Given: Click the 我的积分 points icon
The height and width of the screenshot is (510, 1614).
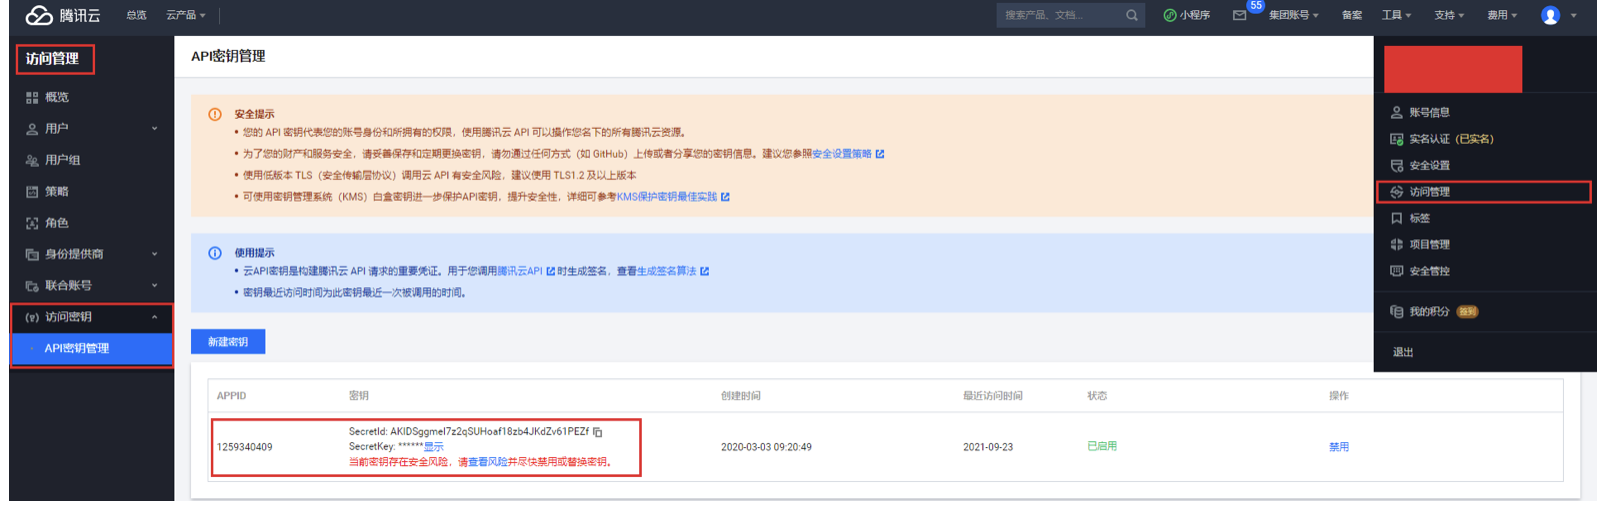Looking at the screenshot, I should pyautogui.click(x=1396, y=312).
